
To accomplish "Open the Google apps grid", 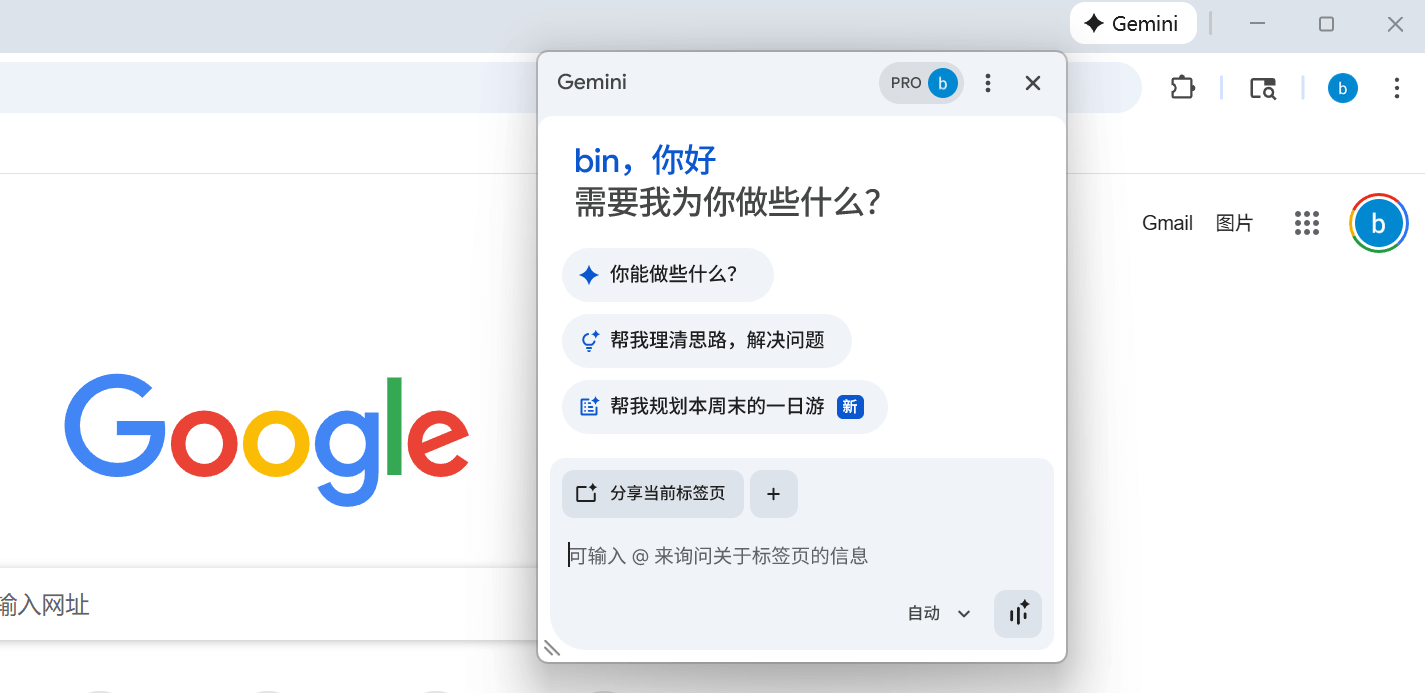I will coord(1306,223).
